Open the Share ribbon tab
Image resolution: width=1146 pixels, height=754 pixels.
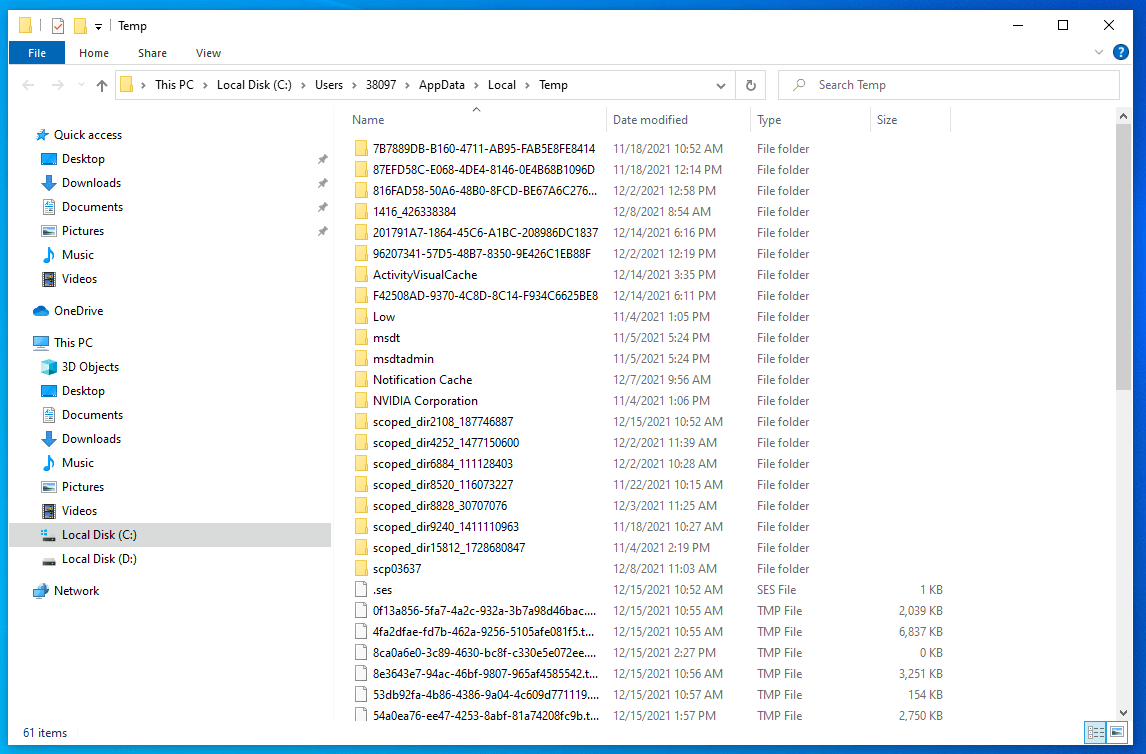152,52
